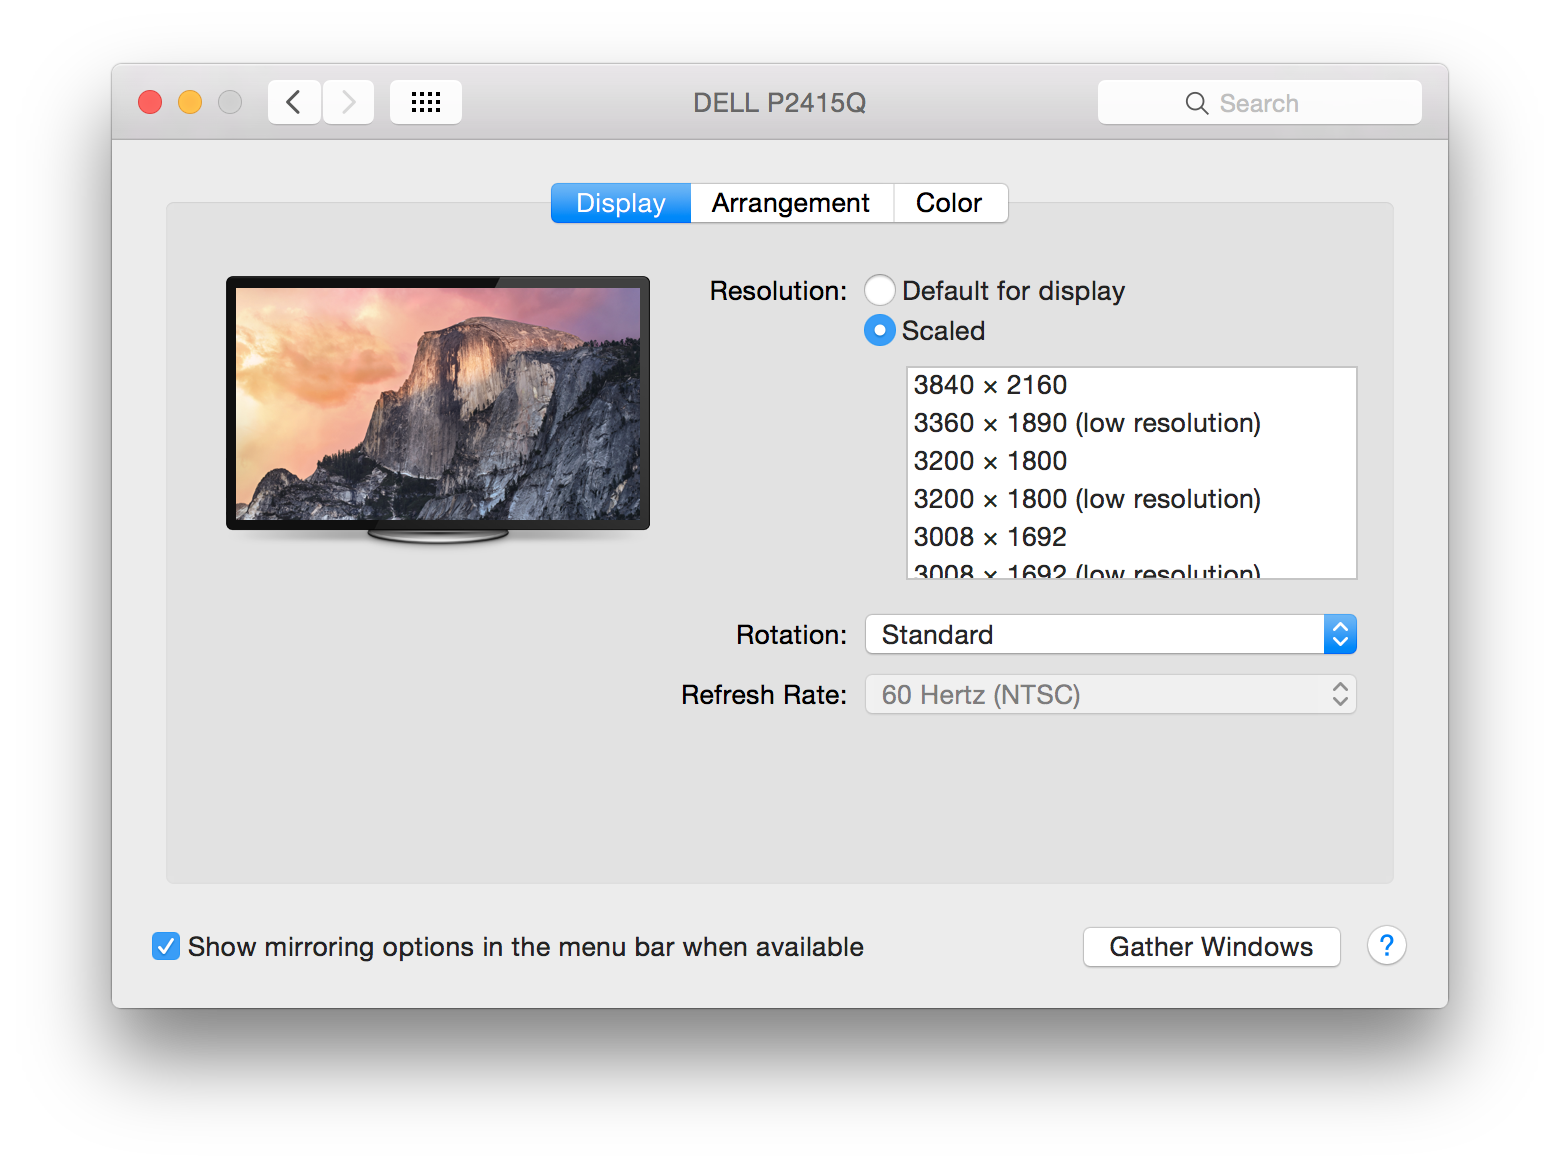Click the Gather Windows button

[x=1211, y=946]
